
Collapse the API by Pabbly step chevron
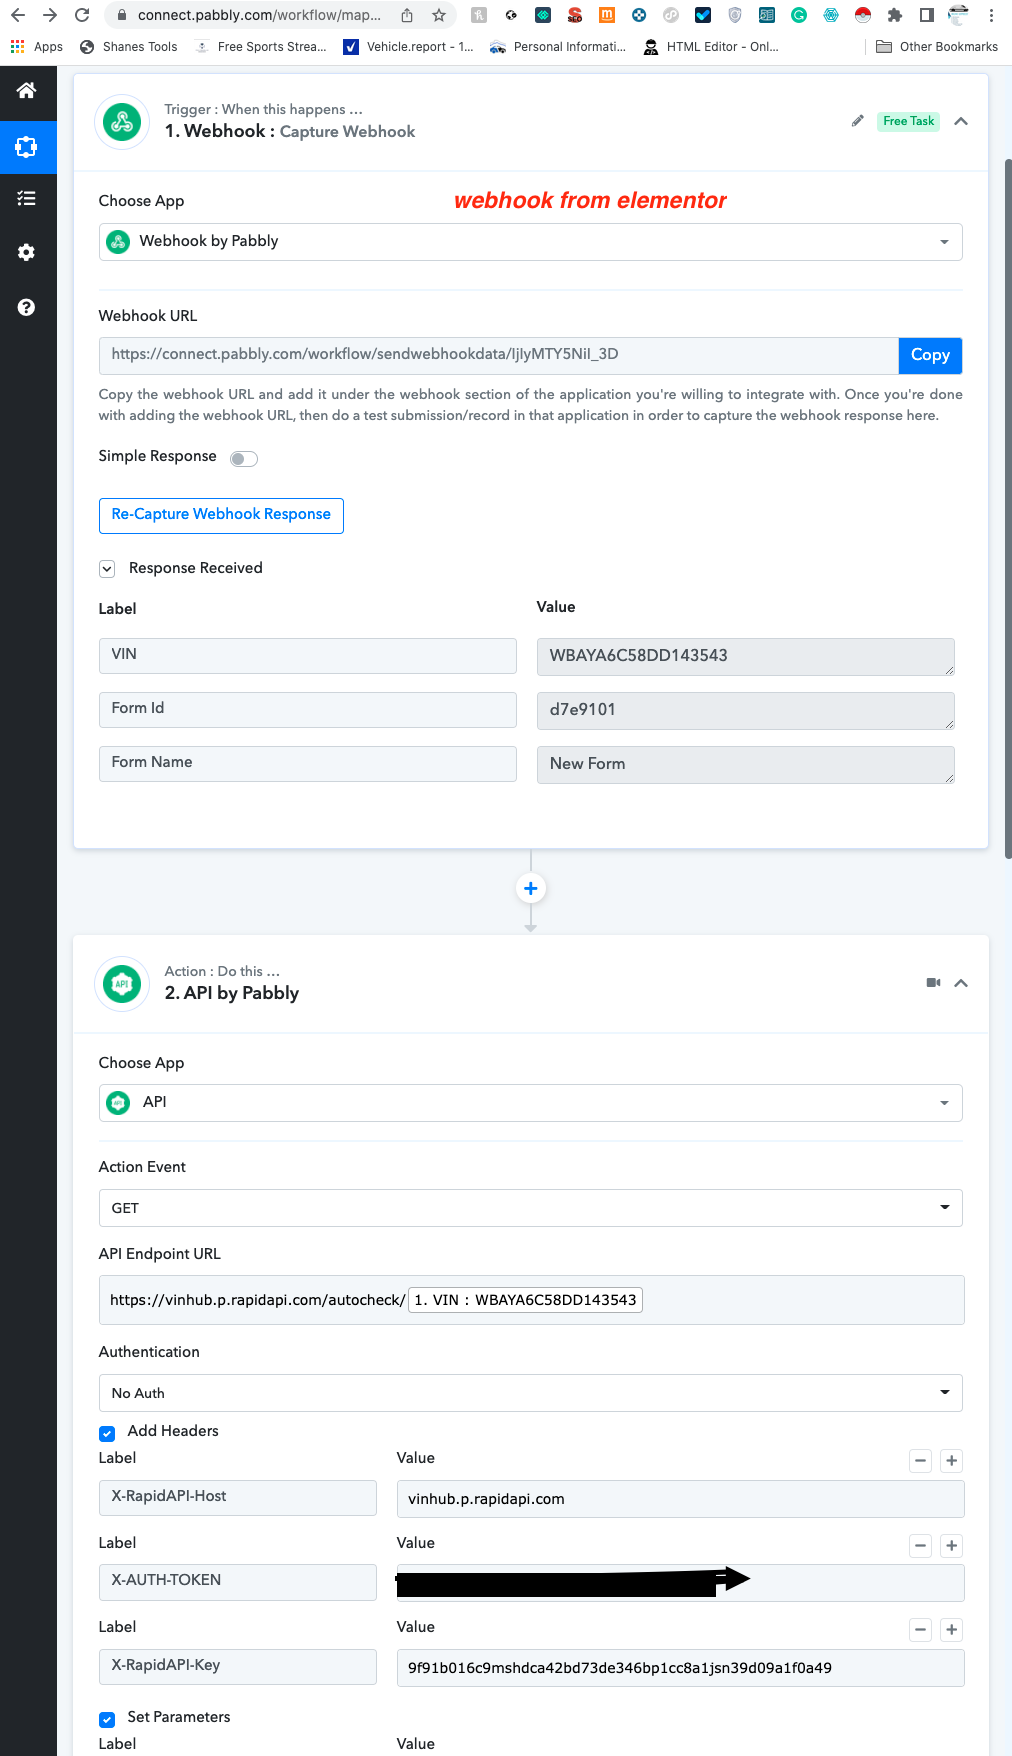click(x=961, y=983)
